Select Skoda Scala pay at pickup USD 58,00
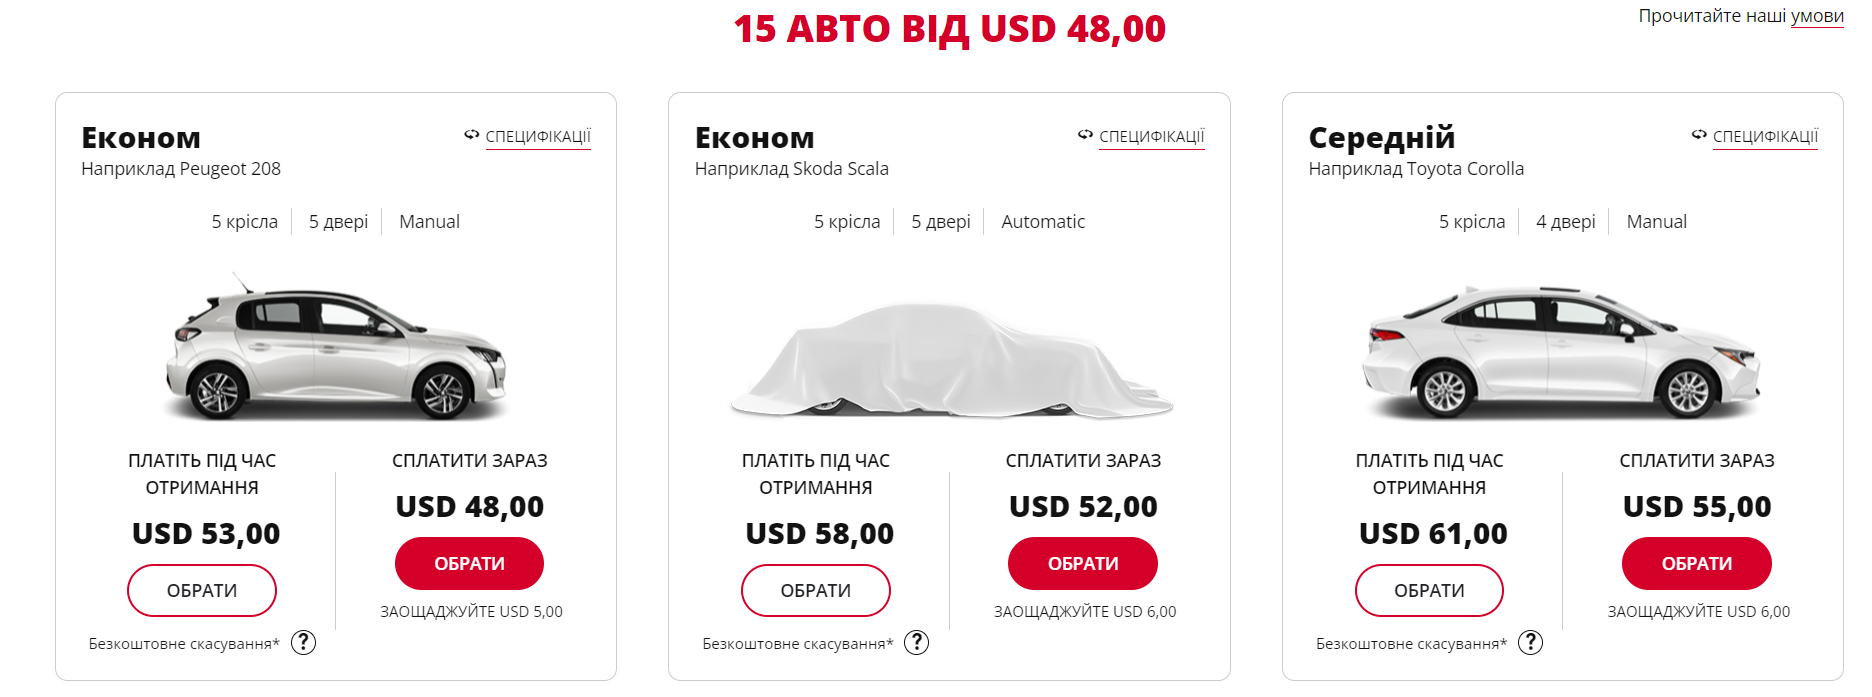Image resolution: width=1872 pixels, height=697 pixels. (x=816, y=591)
